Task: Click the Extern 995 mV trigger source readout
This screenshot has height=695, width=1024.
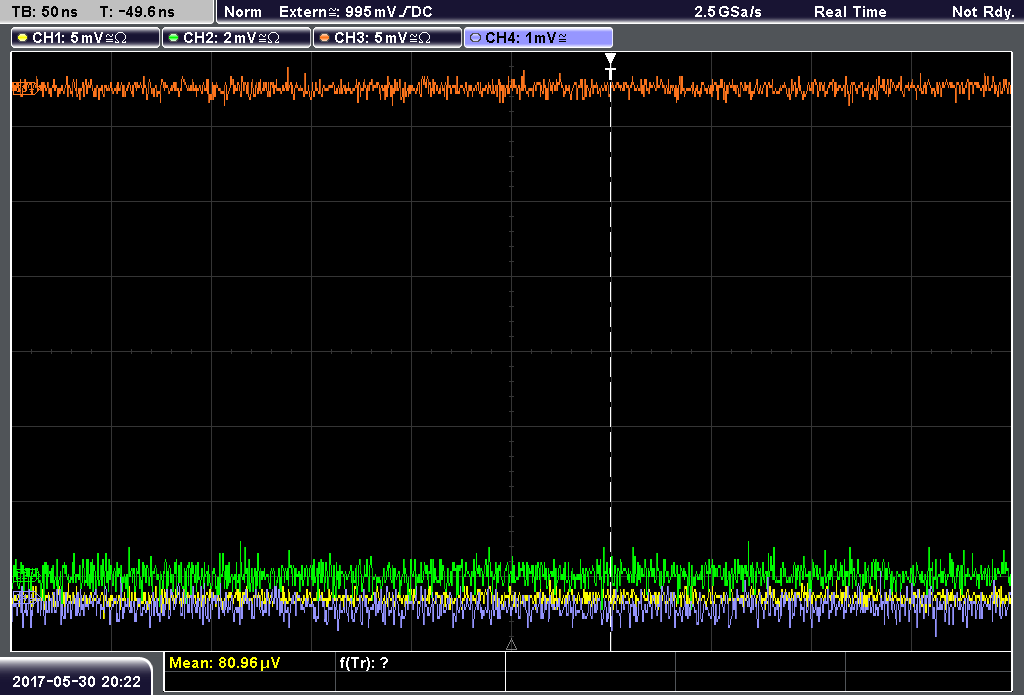Action: (x=355, y=12)
